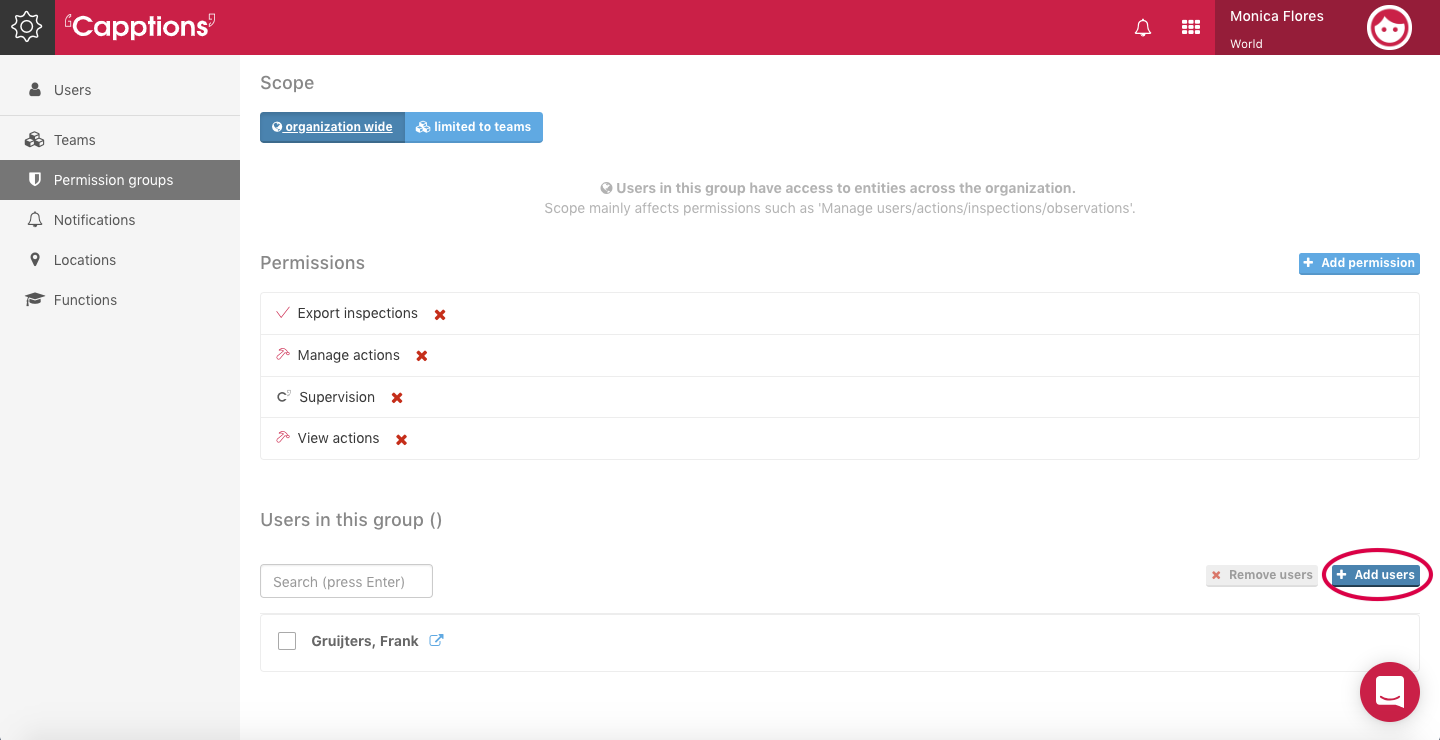This screenshot has height=740, width=1440.
Task: Open Notifications in sidebar
Action: [x=120, y=220]
